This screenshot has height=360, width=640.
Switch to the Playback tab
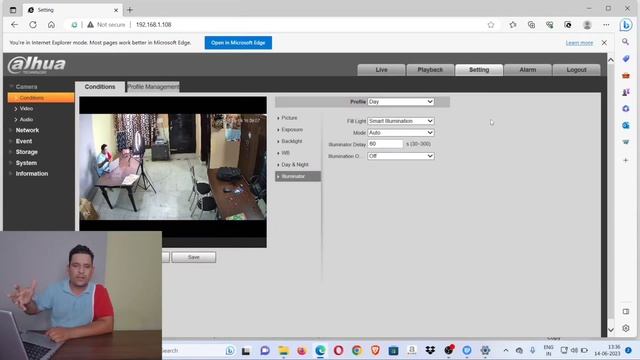tap(430, 70)
